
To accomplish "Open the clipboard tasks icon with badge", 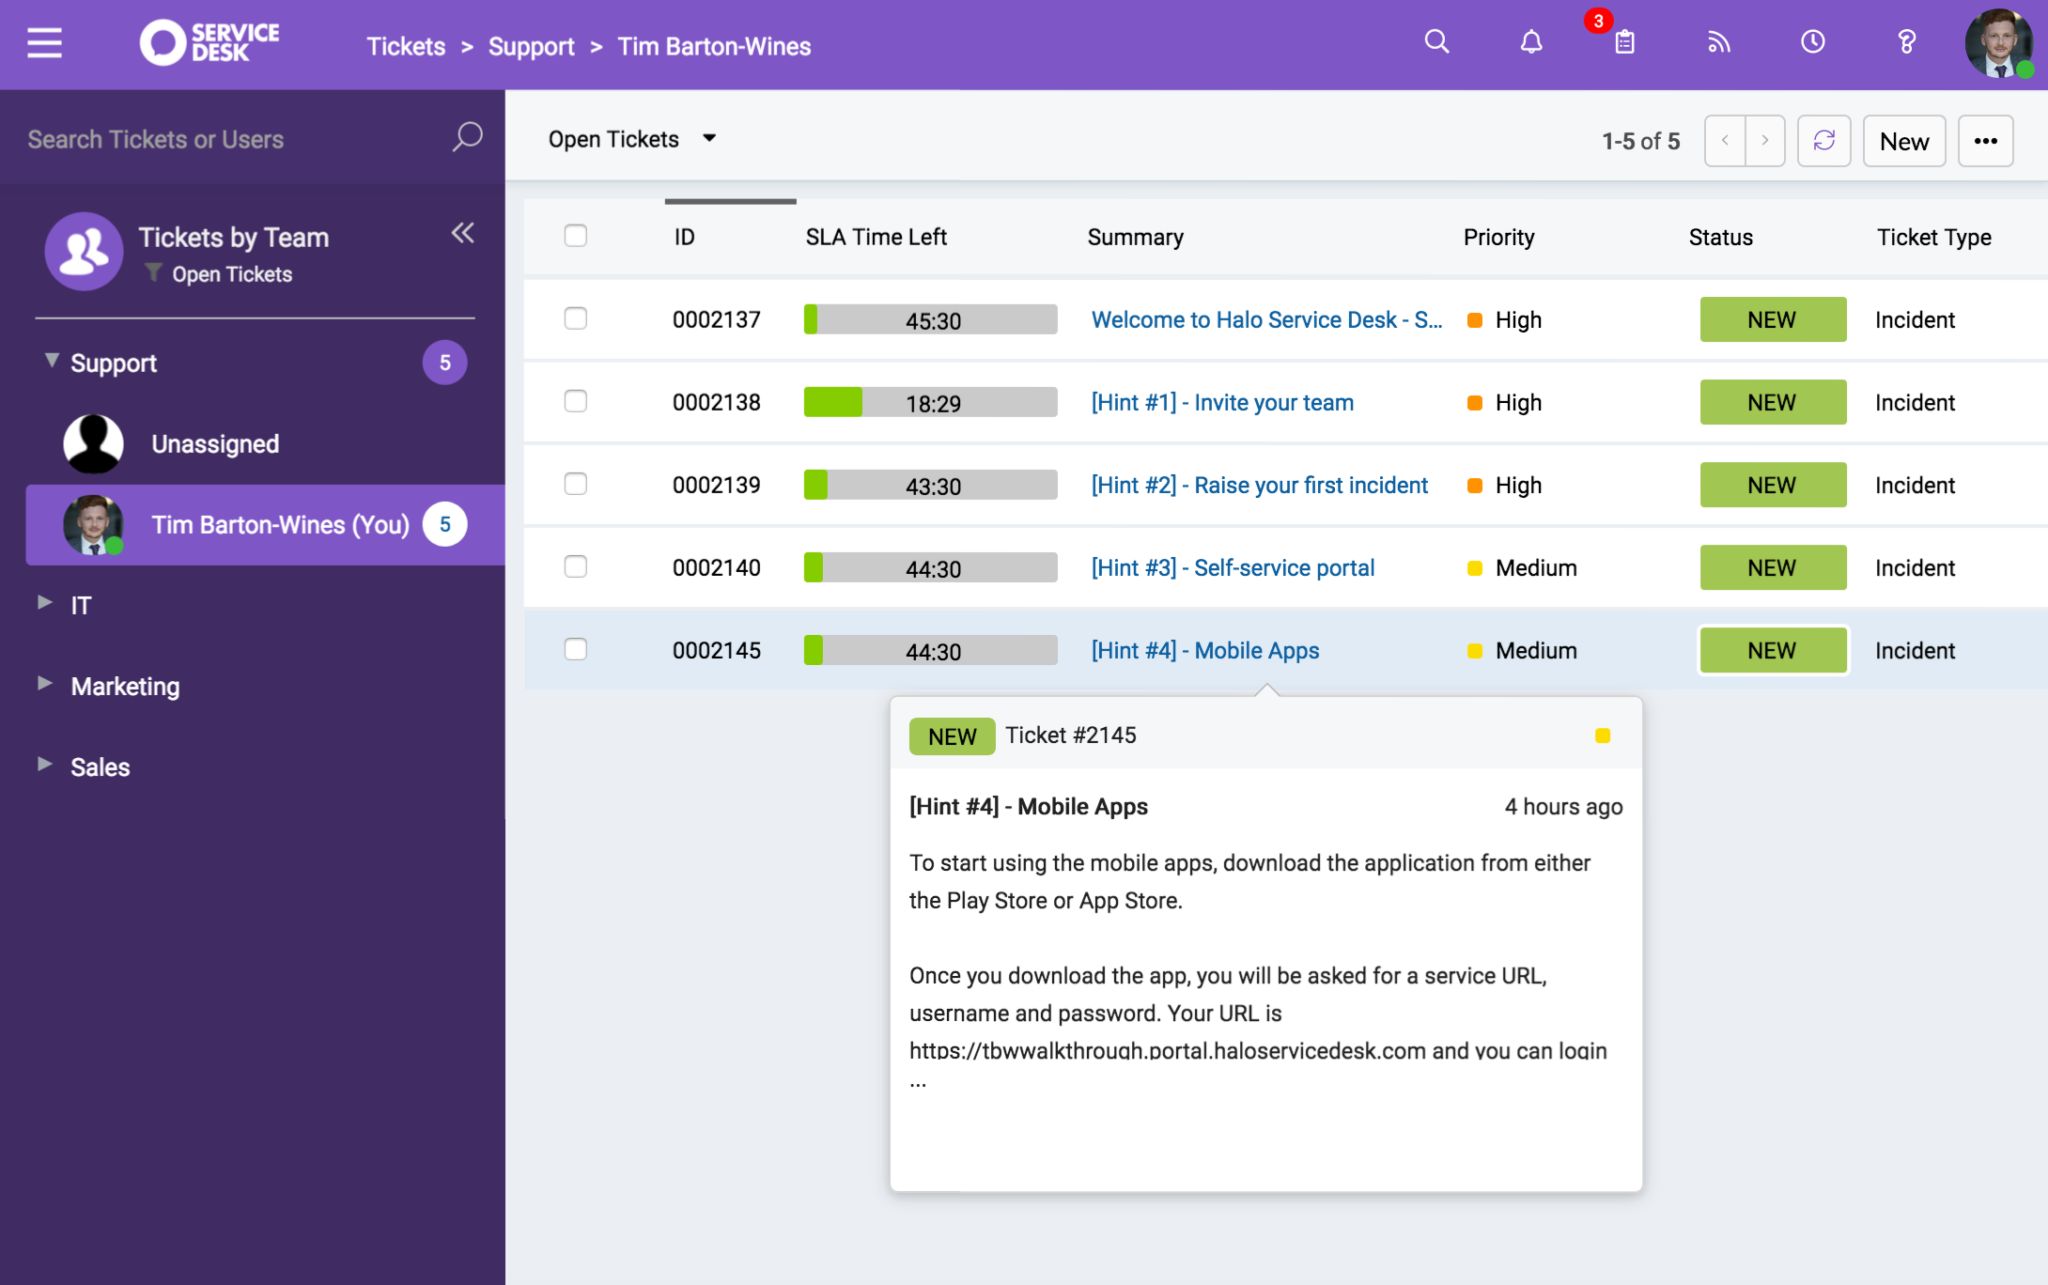I will [1624, 44].
